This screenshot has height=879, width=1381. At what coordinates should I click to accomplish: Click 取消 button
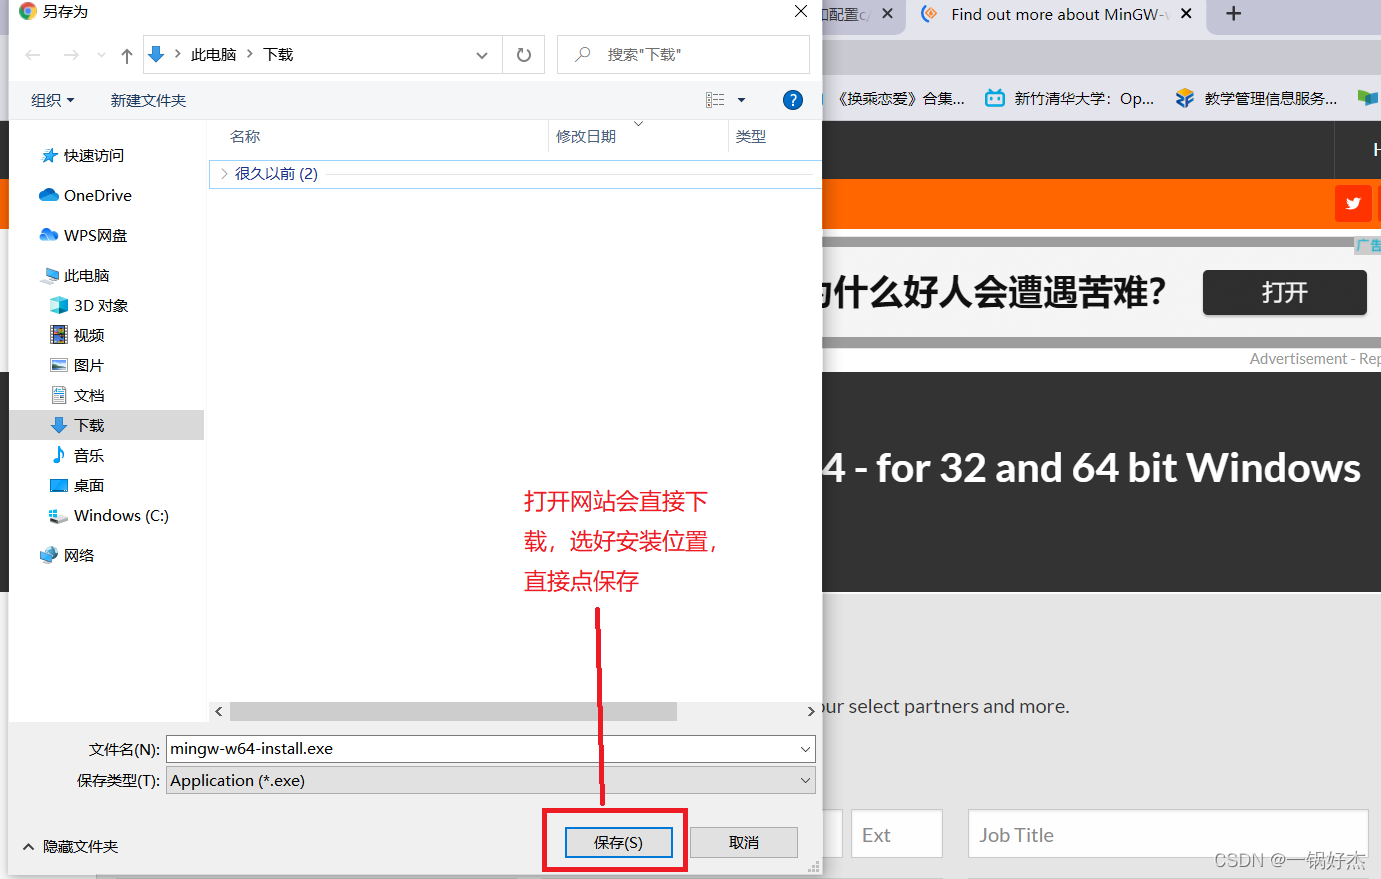(744, 842)
